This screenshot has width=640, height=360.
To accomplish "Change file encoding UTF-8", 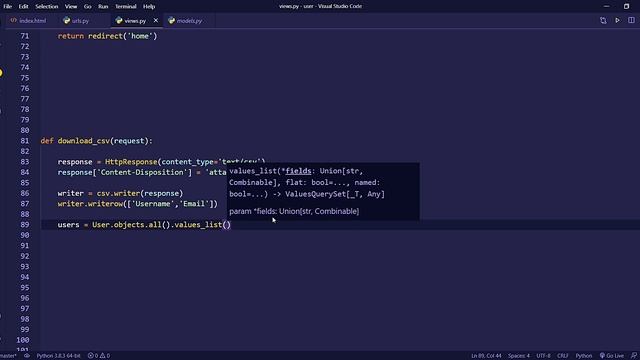I will coord(543,356).
